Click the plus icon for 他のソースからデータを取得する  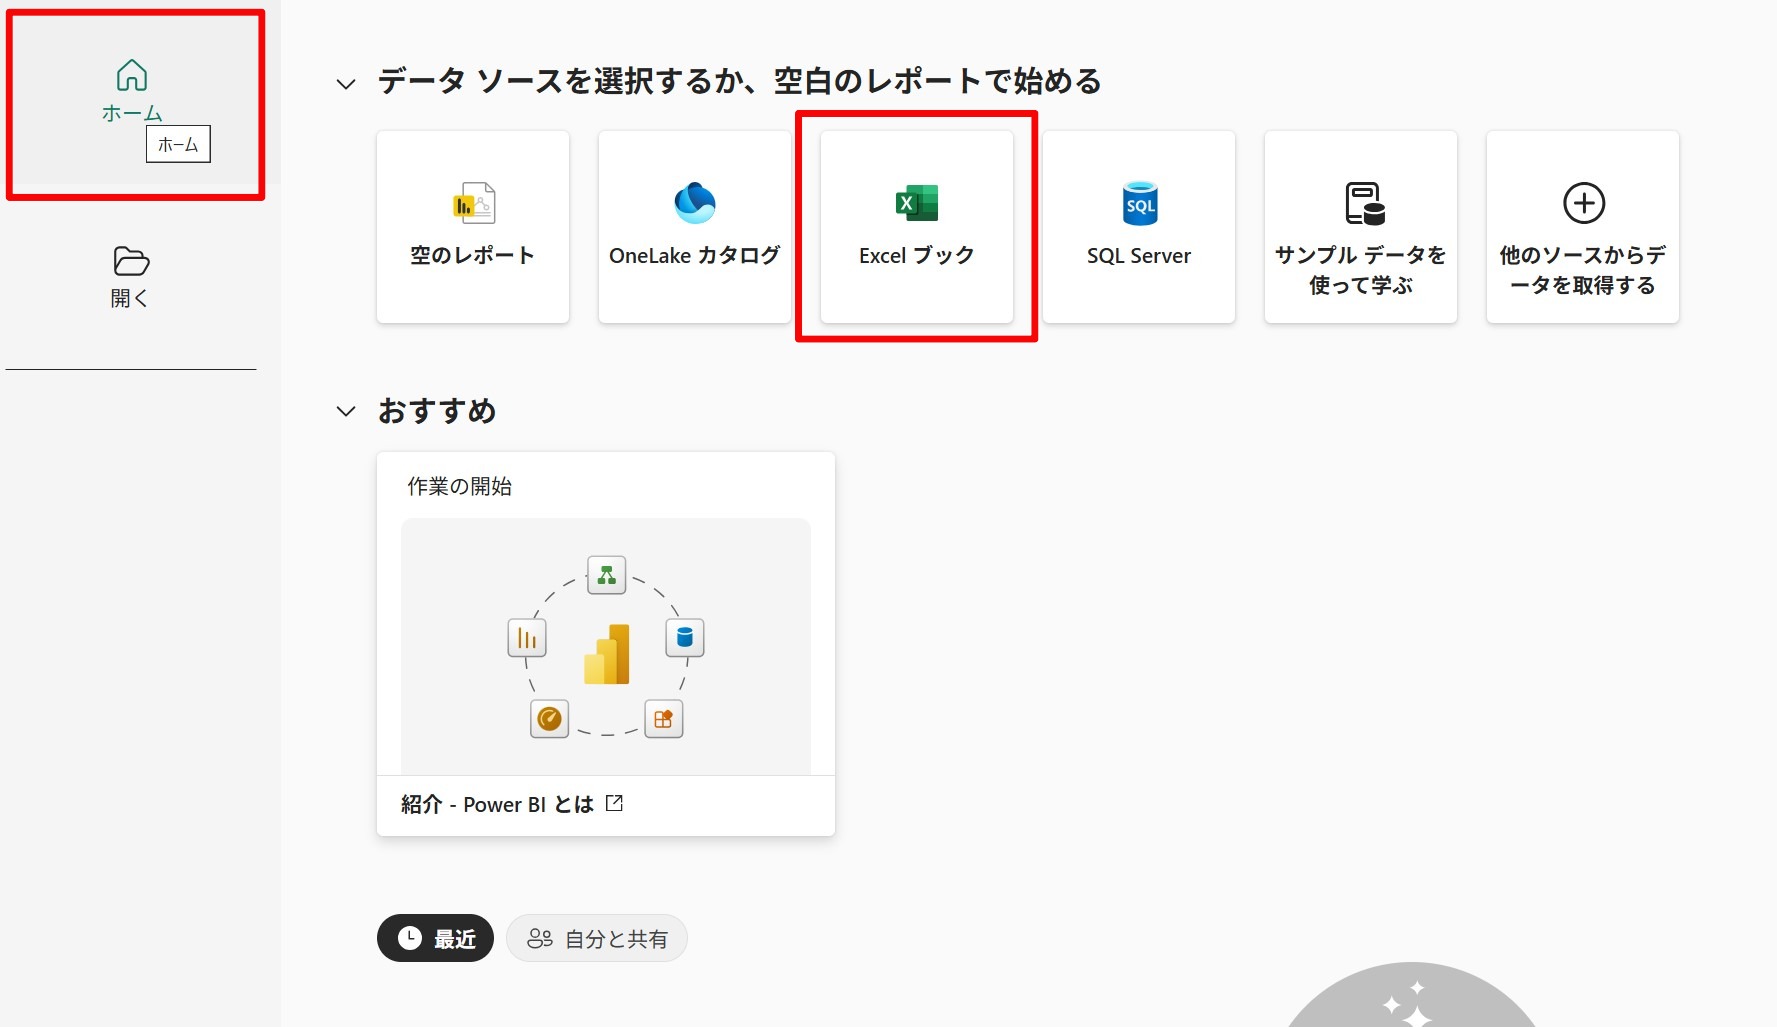pyautogui.click(x=1584, y=203)
